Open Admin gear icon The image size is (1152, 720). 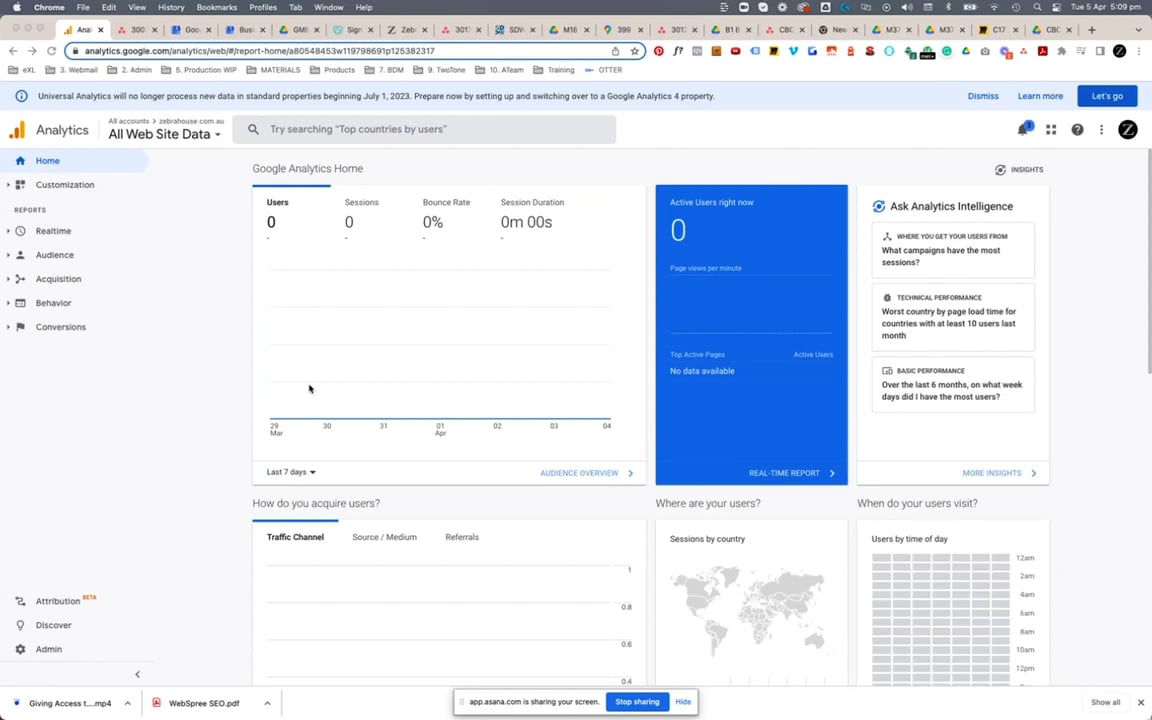click(21, 649)
